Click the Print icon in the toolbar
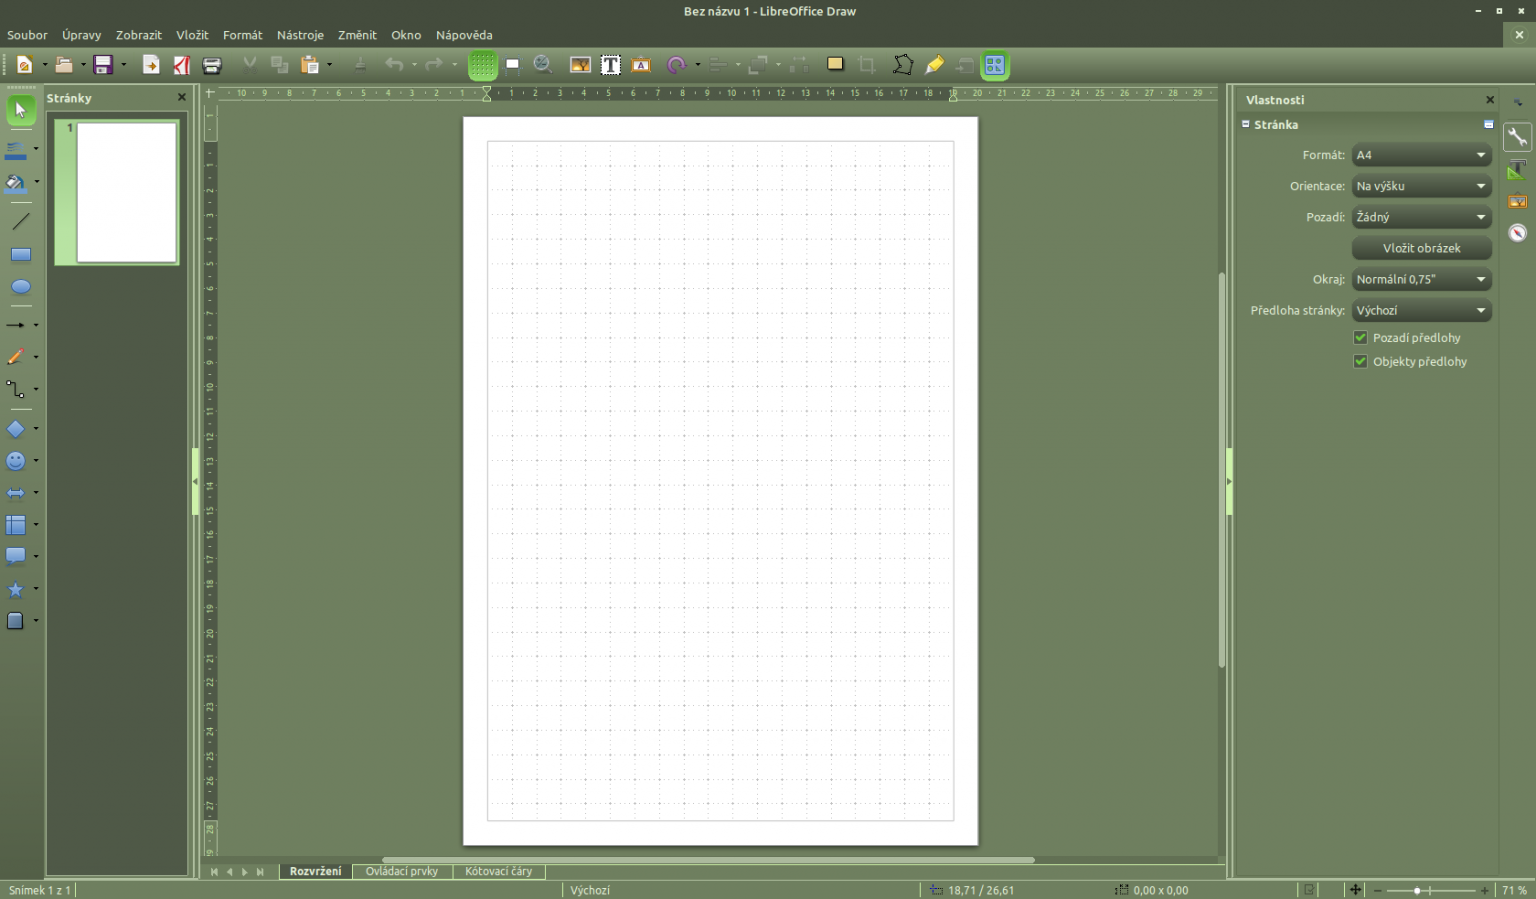1536x899 pixels. click(x=212, y=65)
